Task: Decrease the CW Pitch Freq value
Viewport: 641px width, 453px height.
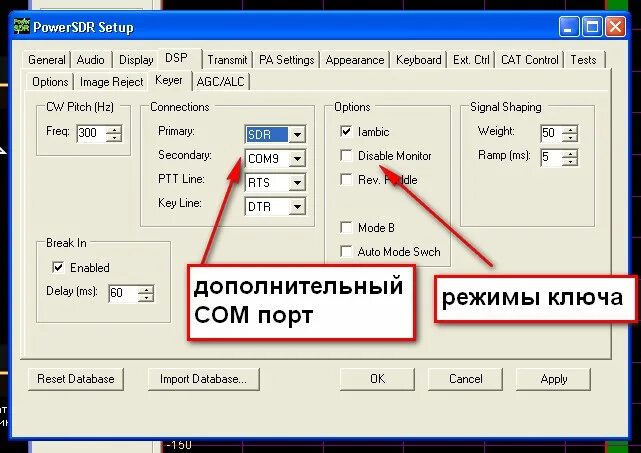Action: click(114, 137)
